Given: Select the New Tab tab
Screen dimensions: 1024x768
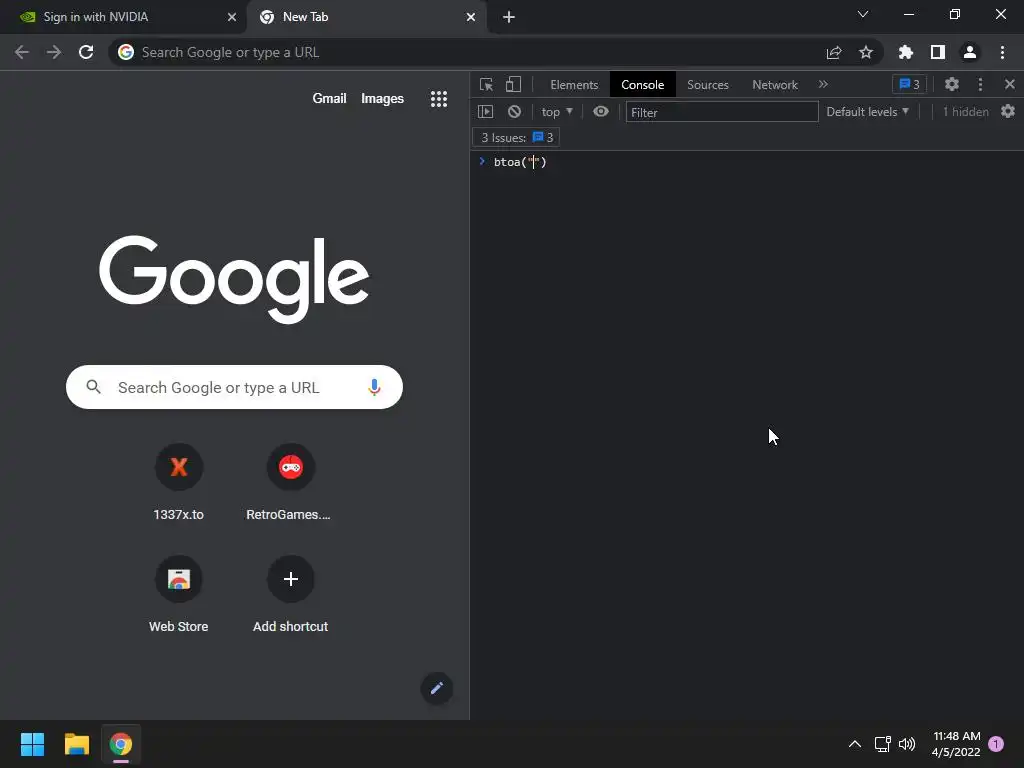Looking at the screenshot, I should coord(366,17).
